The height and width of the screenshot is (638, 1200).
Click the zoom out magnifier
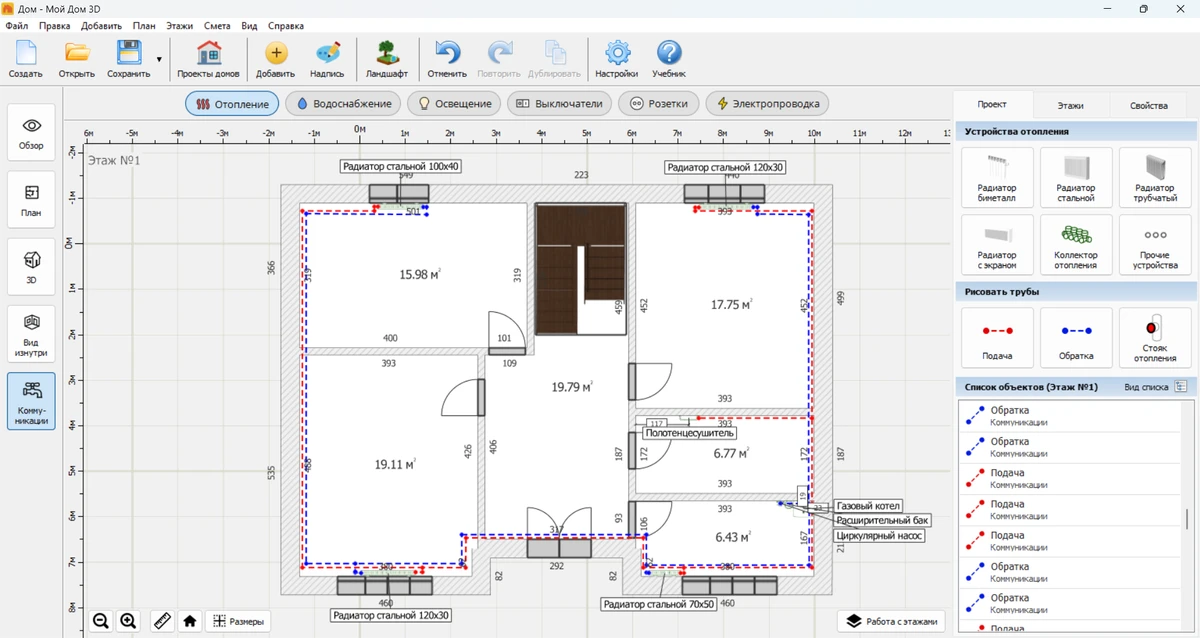101,621
